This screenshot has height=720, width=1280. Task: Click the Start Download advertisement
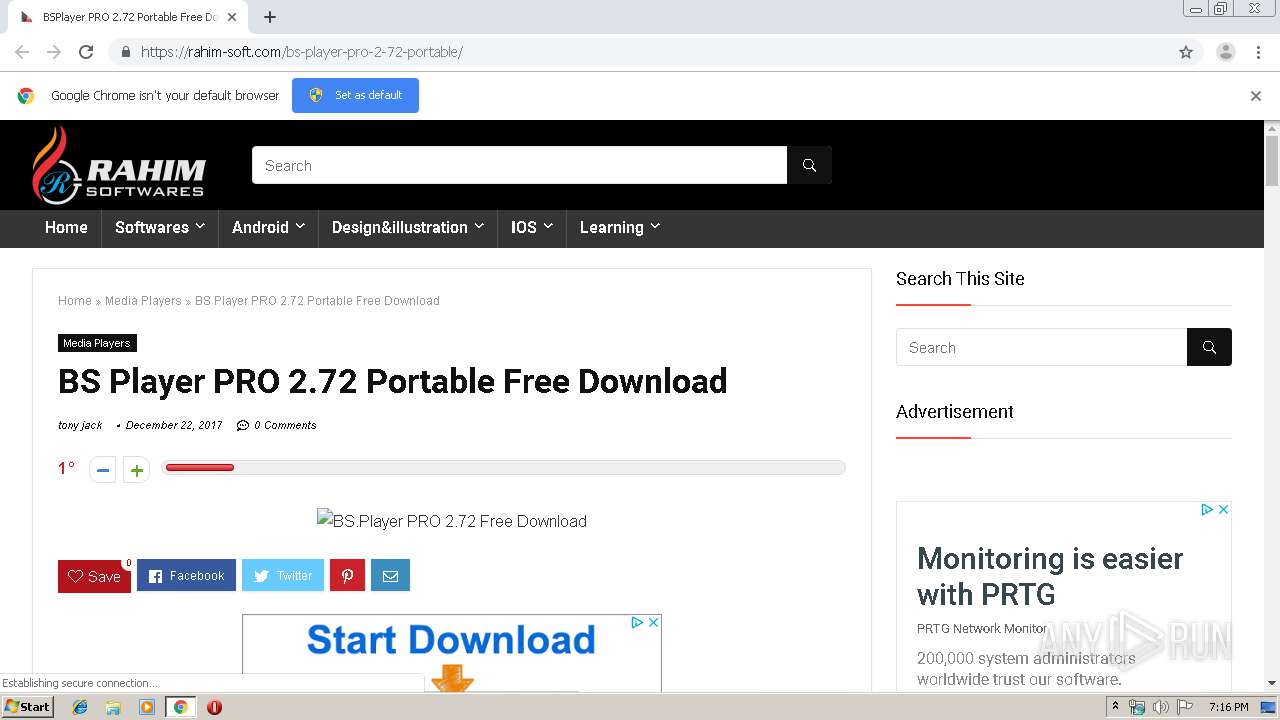click(x=451, y=652)
